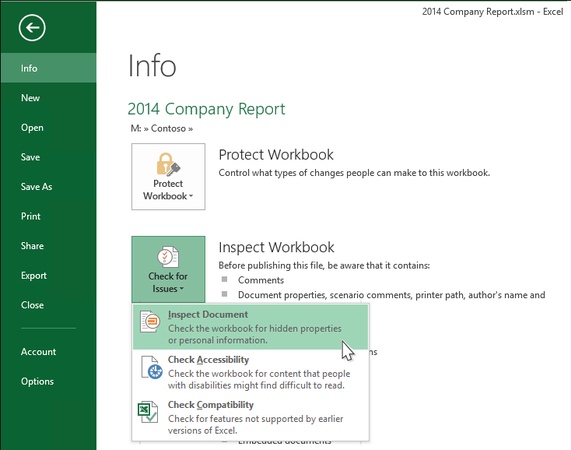This screenshot has width=571, height=450.
Task: Collapse the Check for Issues dropdown arrow
Action: click(x=181, y=289)
